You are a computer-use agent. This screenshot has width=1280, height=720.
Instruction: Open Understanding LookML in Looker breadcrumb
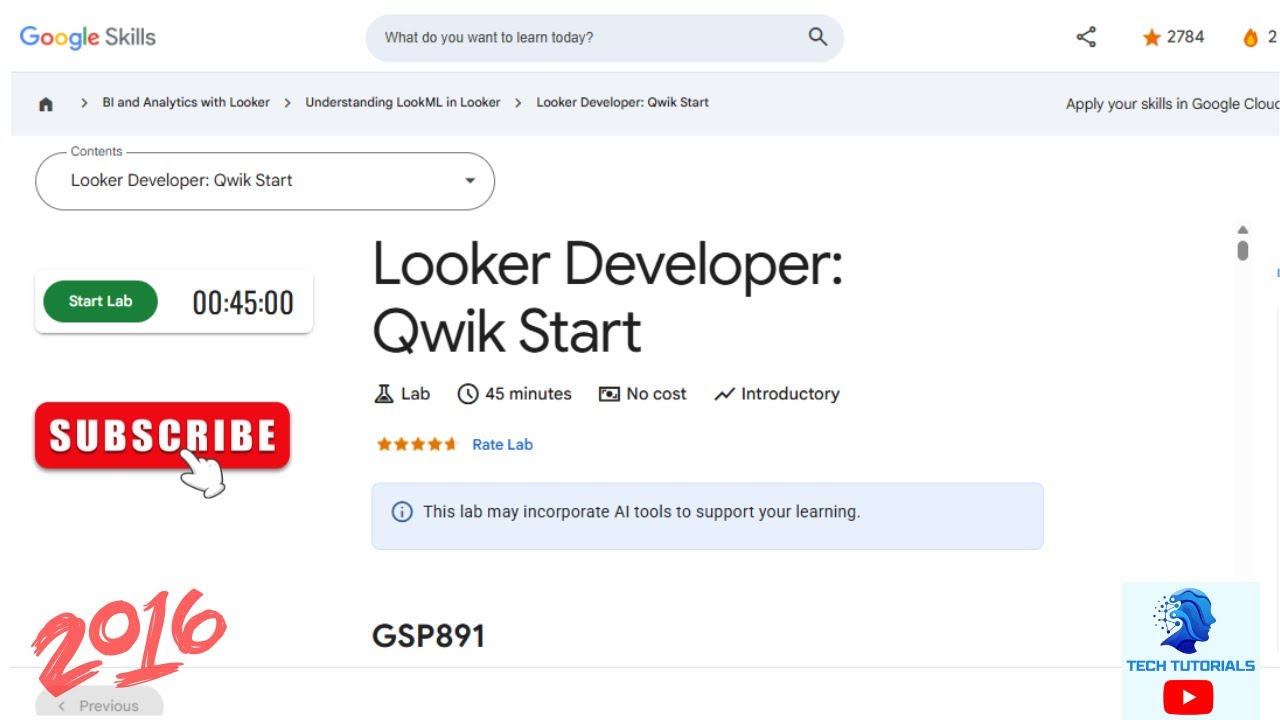click(403, 102)
